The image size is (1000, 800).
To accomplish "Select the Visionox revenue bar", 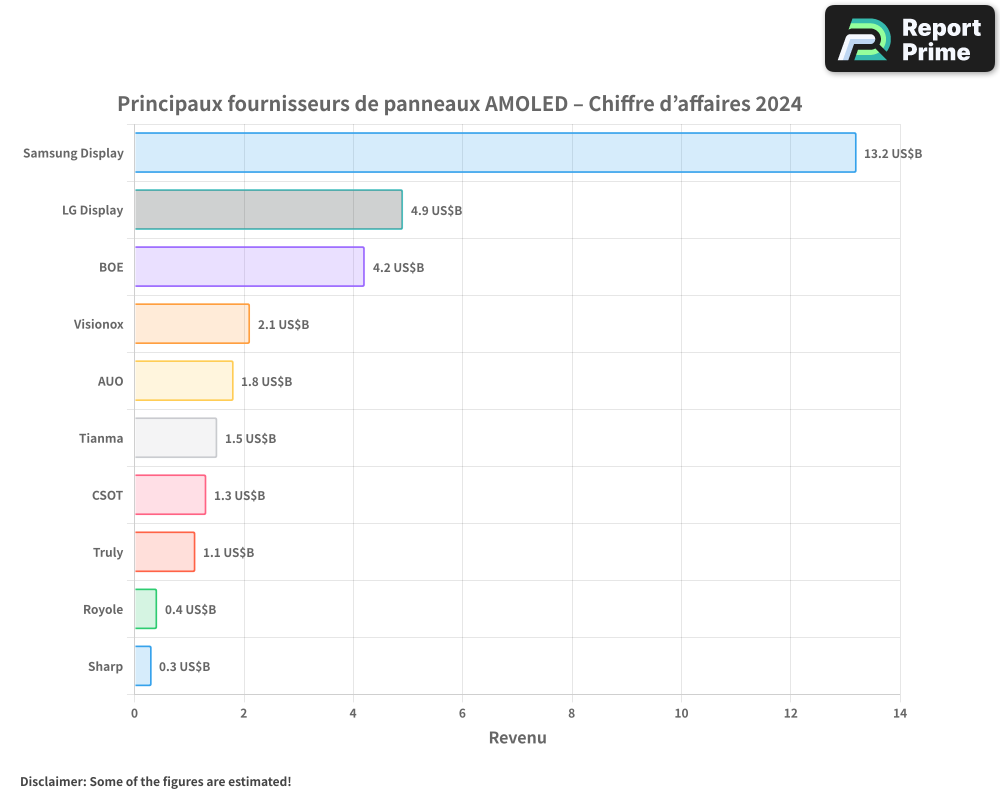I will pos(190,324).
